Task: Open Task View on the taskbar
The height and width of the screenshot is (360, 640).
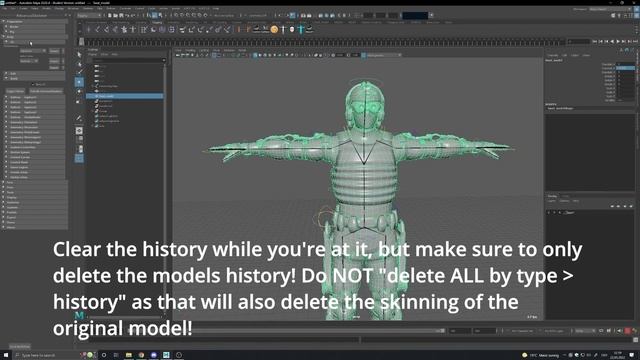Action: pyautogui.click(x=116, y=355)
